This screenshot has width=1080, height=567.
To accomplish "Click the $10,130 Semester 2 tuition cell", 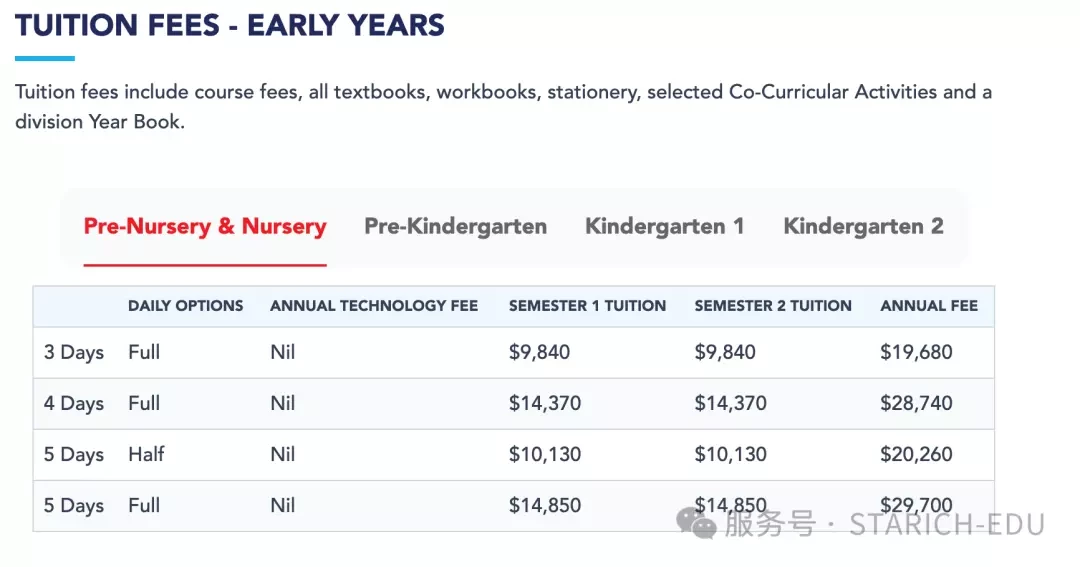I will 730,455.
